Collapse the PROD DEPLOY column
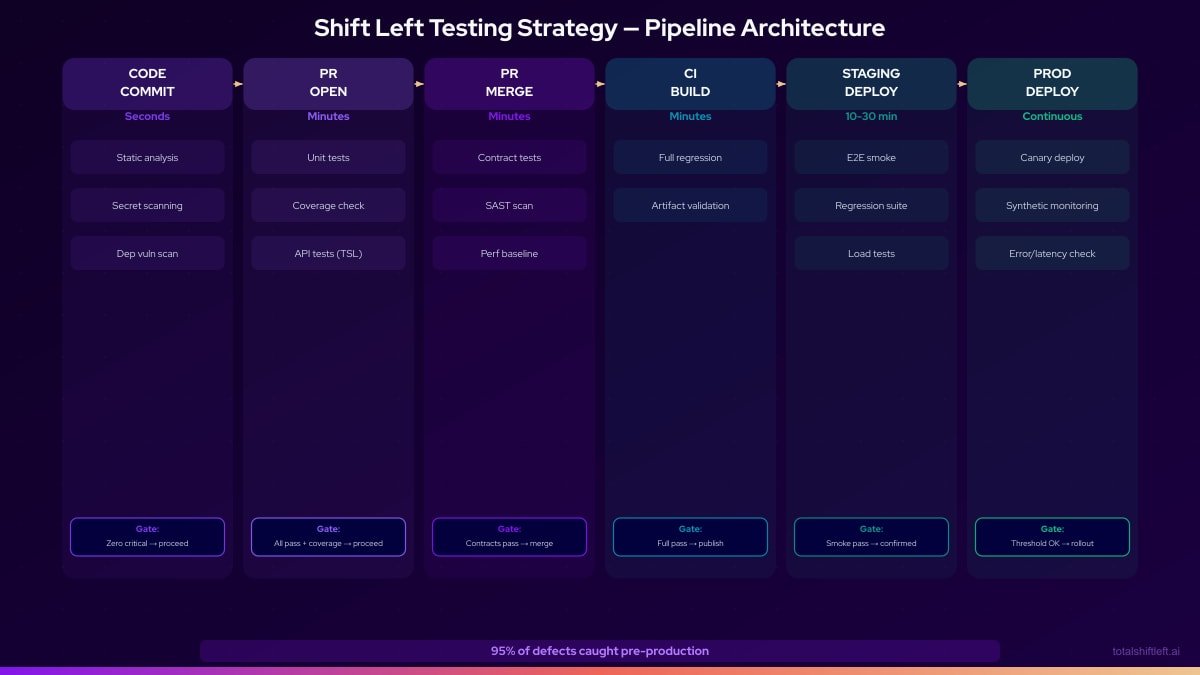Screen dimensions: 1200x675 1052,83
